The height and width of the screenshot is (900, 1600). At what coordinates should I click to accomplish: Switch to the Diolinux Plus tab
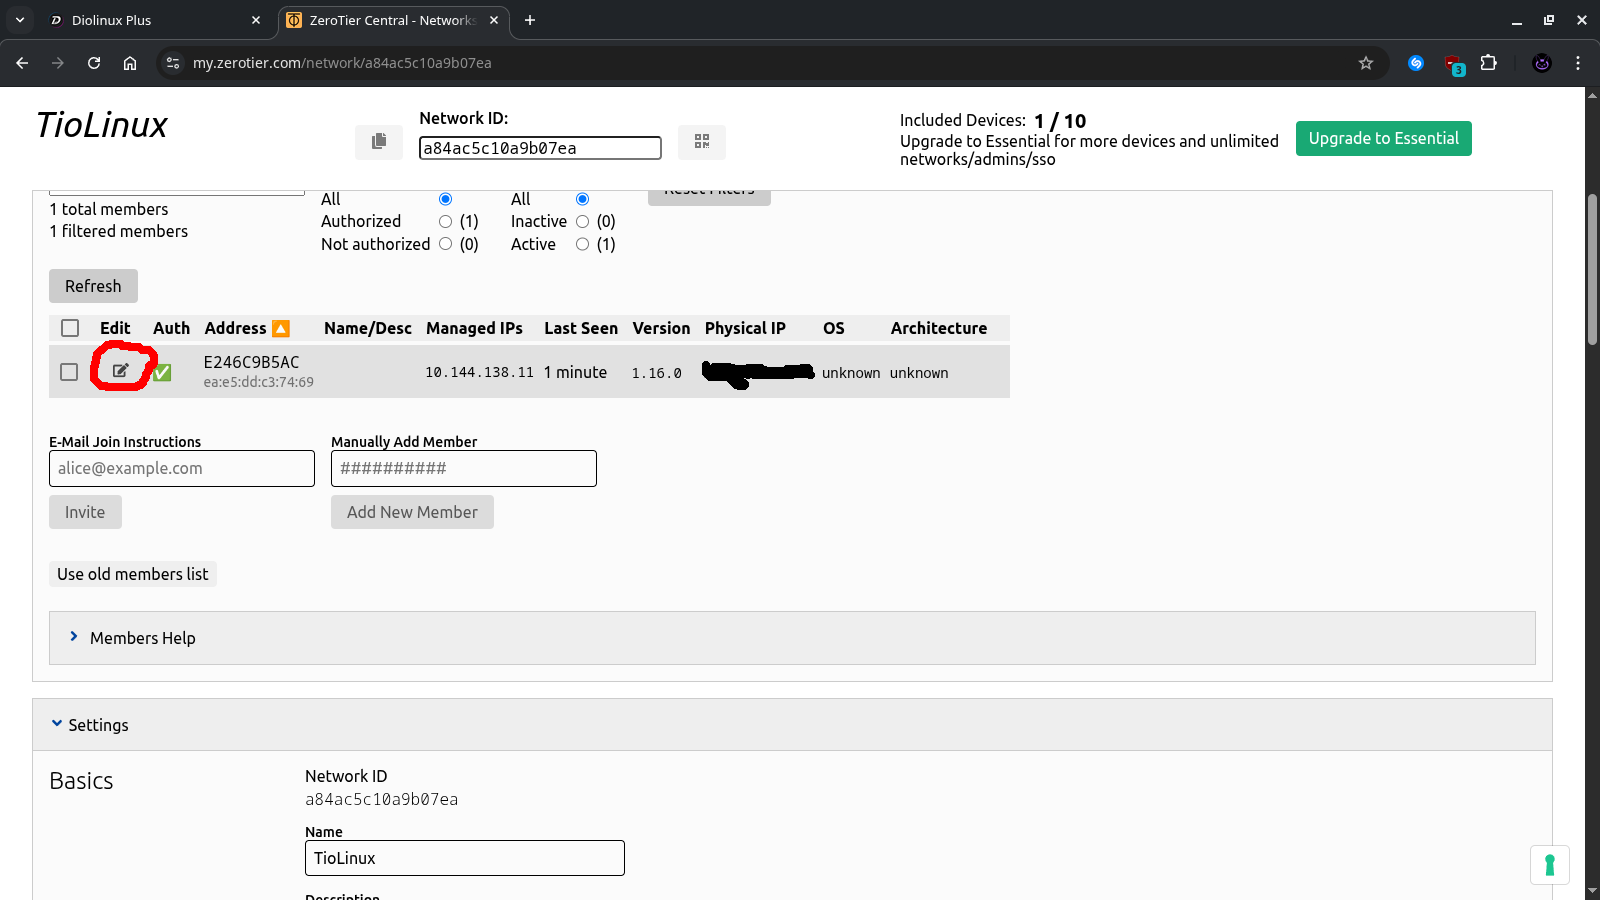tap(150, 20)
